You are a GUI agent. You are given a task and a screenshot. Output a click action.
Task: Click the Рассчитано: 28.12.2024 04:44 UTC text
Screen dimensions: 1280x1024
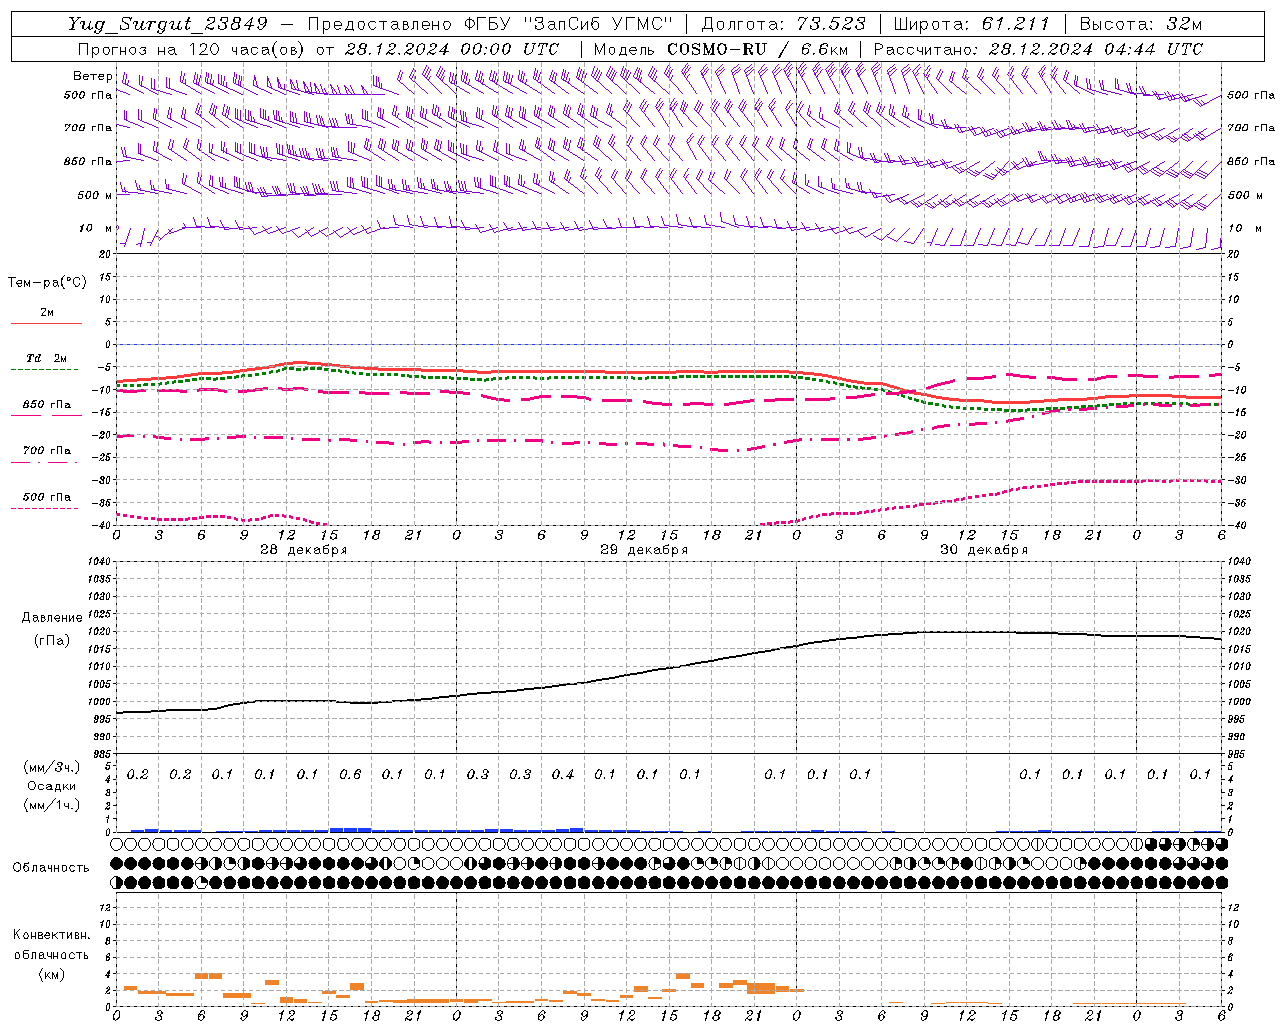point(1038,49)
